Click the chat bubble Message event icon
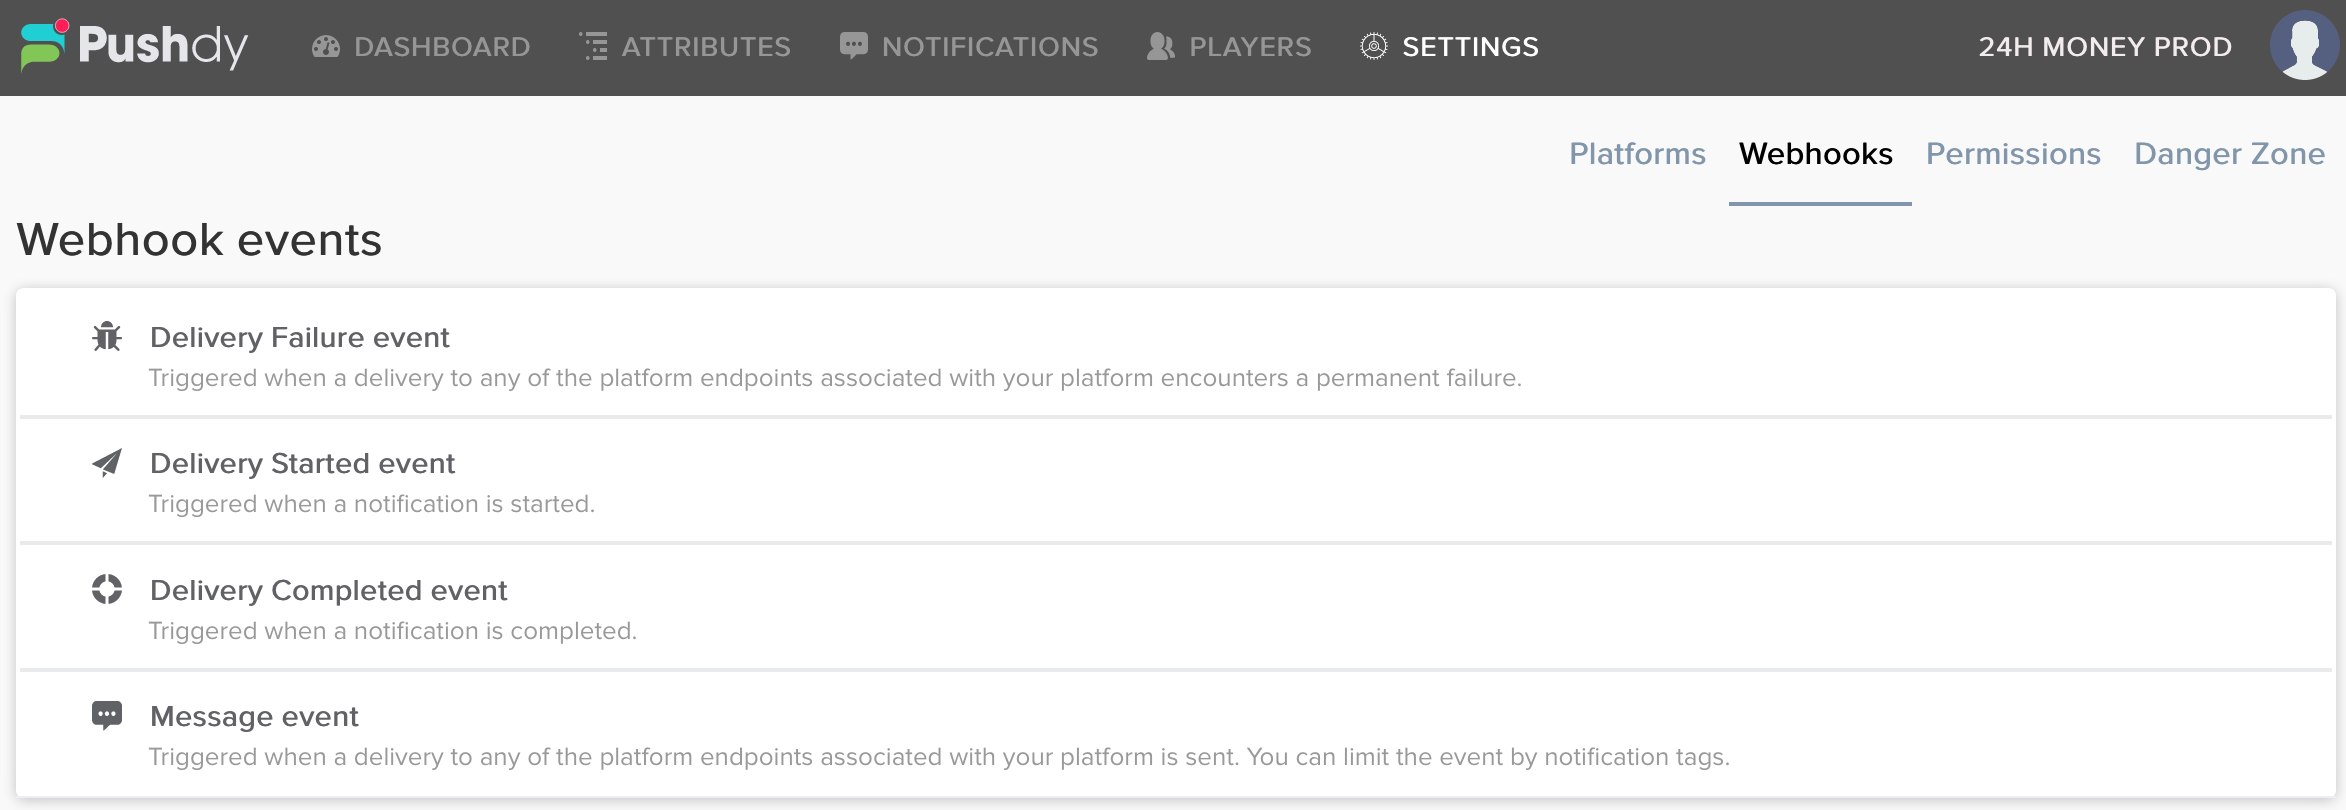The image size is (2346, 810). pyautogui.click(x=107, y=716)
